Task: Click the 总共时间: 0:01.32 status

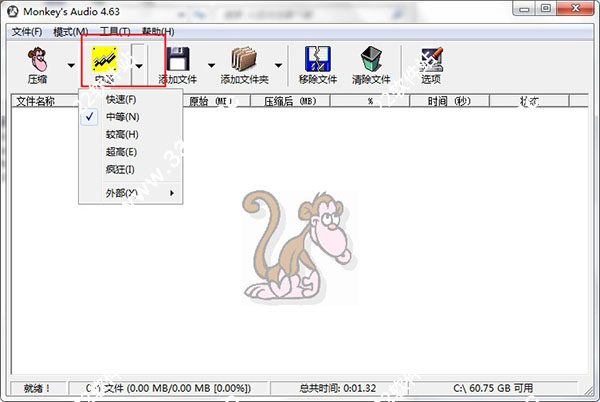Action: pos(338,388)
